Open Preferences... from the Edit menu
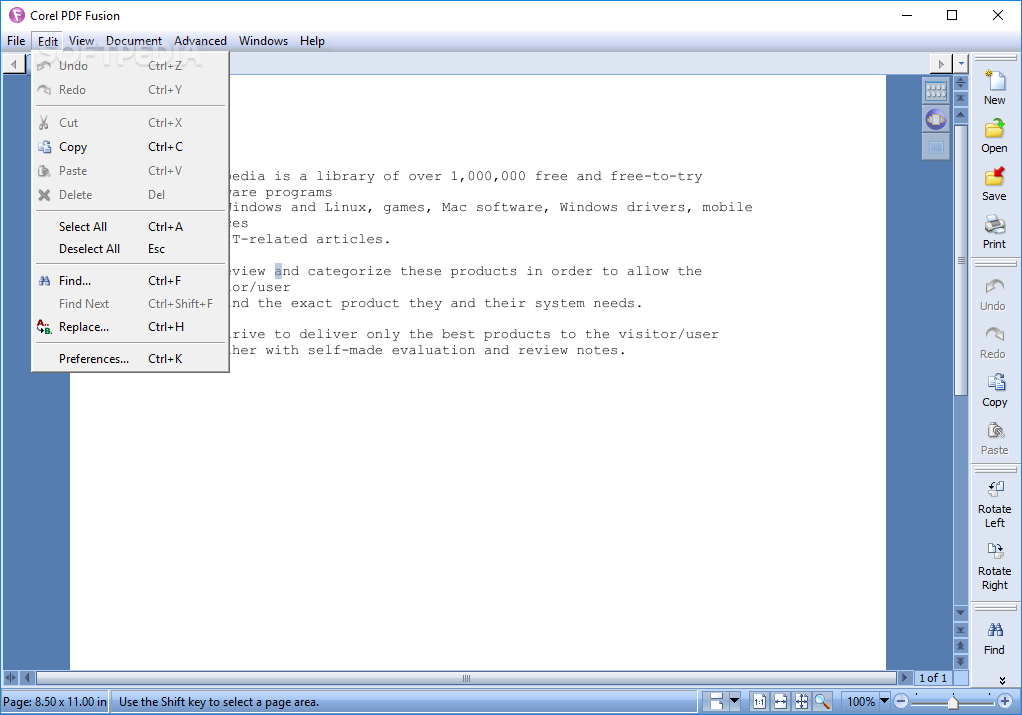The width and height of the screenshot is (1022, 715). (130, 359)
